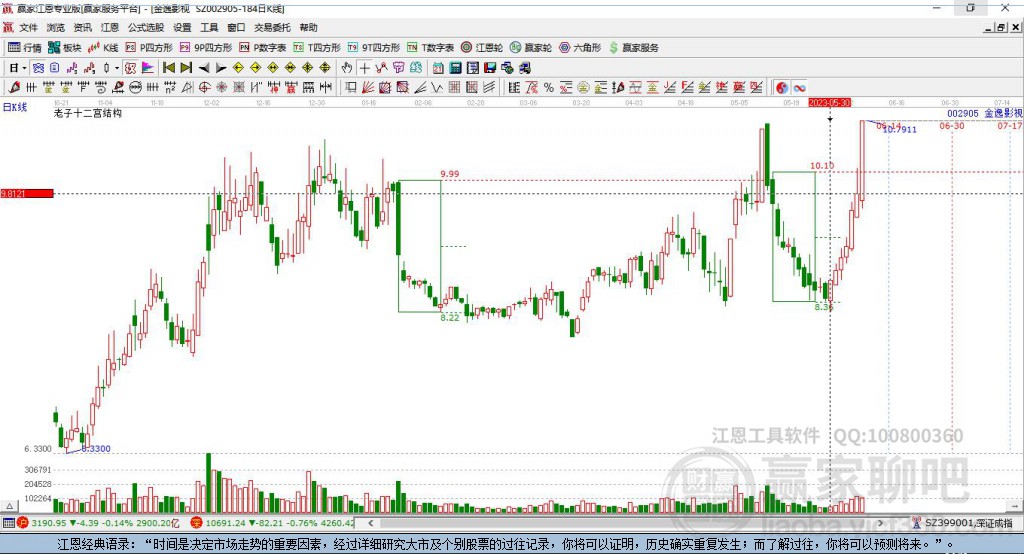
Task: Open the 帮助 menu
Action: pos(308,27)
